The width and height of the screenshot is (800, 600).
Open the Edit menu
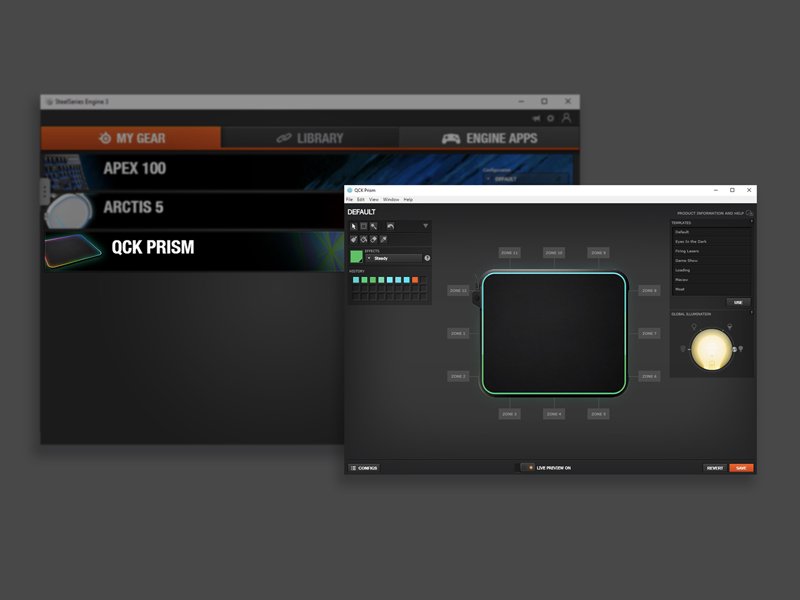click(361, 199)
